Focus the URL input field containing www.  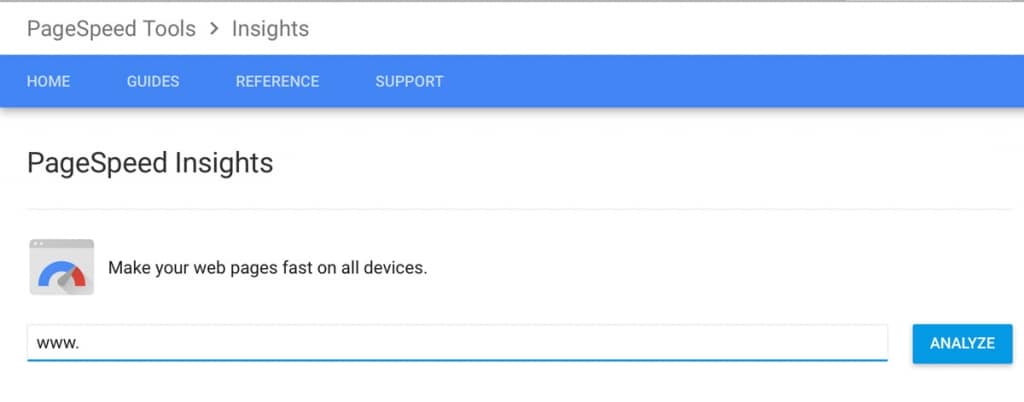point(457,343)
